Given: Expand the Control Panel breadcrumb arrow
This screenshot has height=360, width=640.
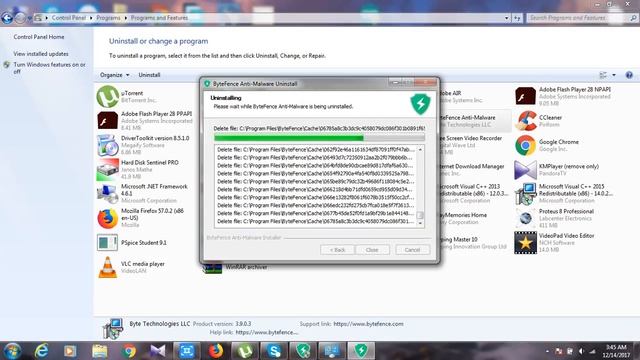Looking at the screenshot, I should 91,18.
